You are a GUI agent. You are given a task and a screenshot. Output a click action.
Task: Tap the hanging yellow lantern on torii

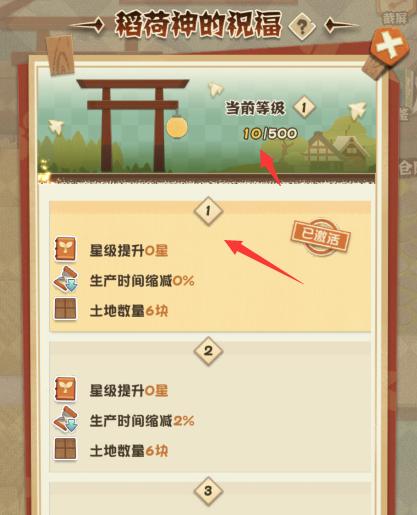click(x=177, y=128)
